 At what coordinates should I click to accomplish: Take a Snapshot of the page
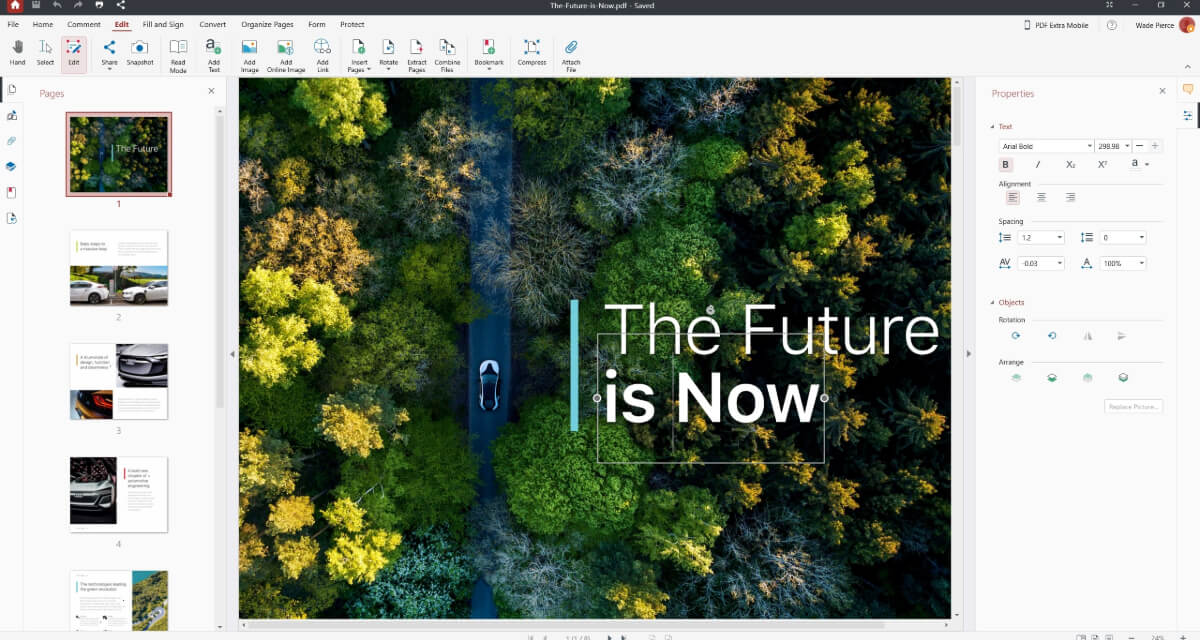coord(140,52)
